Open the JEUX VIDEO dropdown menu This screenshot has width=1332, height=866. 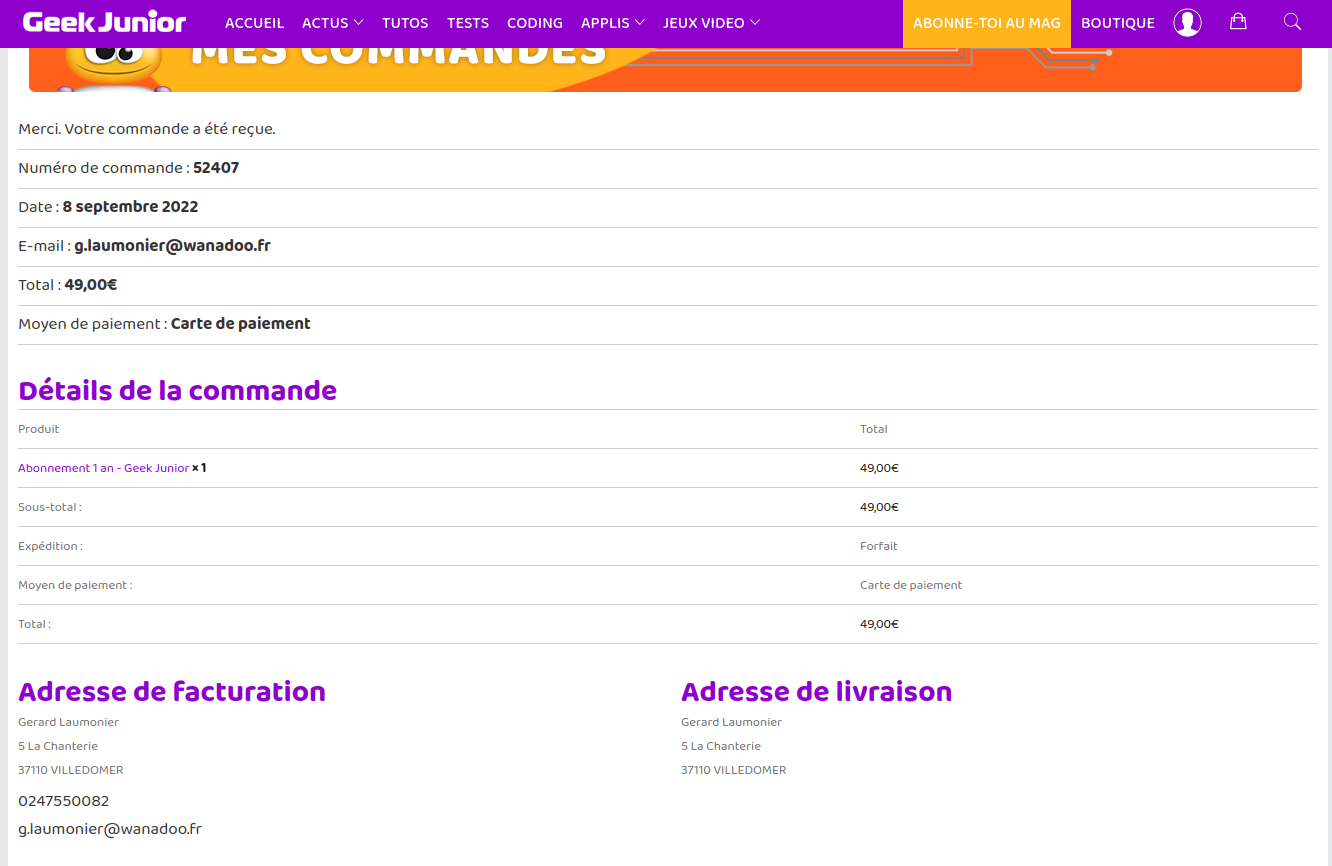click(x=711, y=23)
